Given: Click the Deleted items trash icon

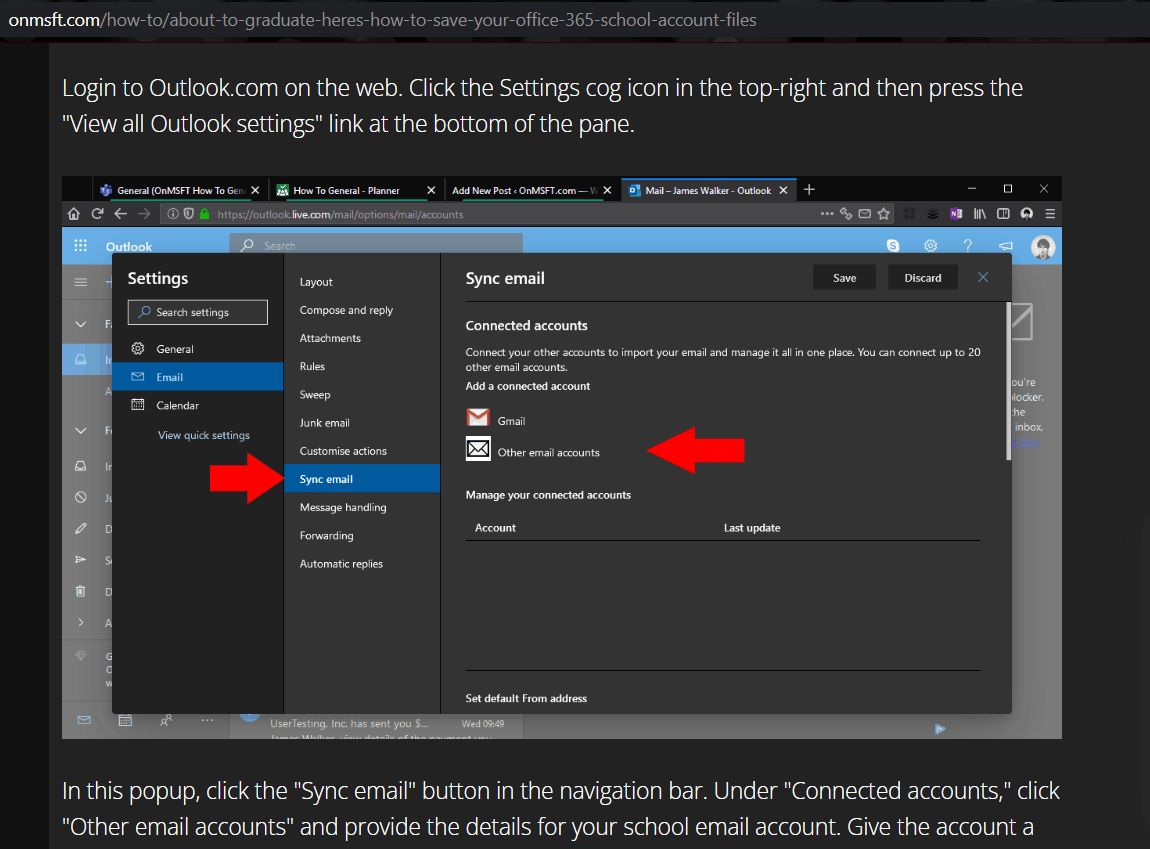Looking at the screenshot, I should click(81, 591).
